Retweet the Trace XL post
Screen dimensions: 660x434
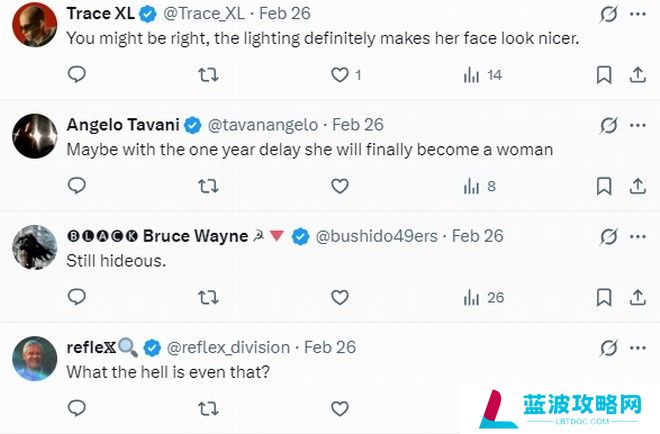click(208, 75)
